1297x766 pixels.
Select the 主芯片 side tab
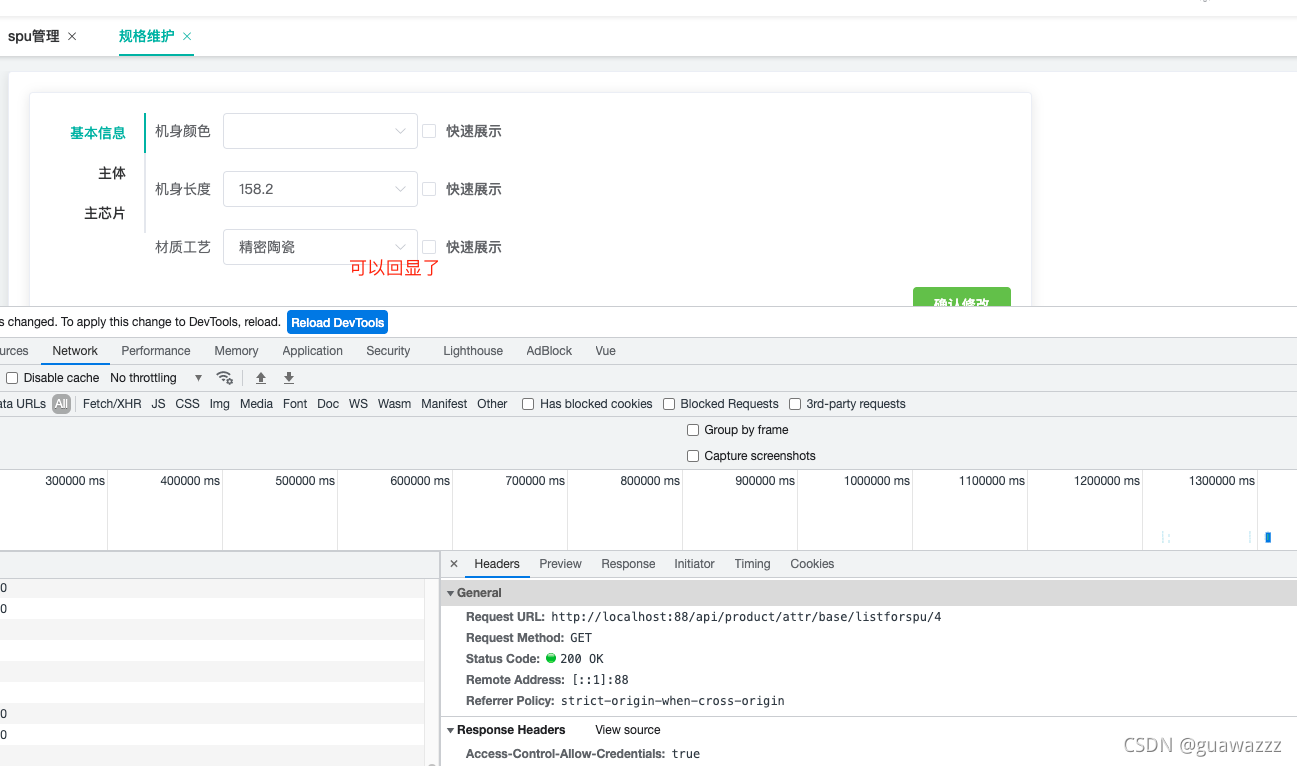(x=105, y=213)
